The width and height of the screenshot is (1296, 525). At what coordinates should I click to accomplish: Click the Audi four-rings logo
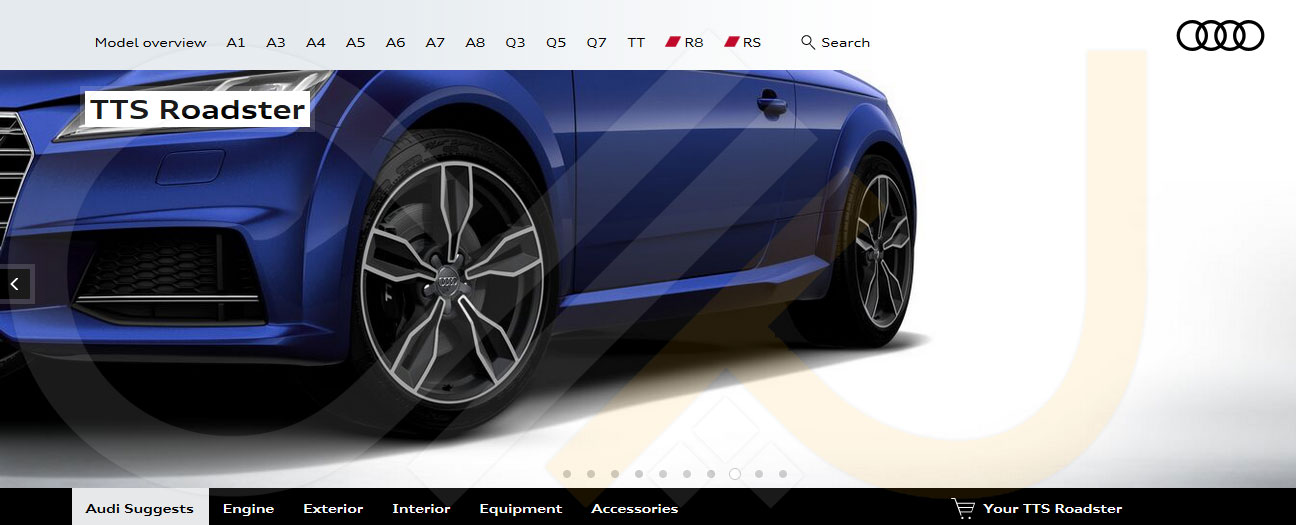(x=1220, y=36)
